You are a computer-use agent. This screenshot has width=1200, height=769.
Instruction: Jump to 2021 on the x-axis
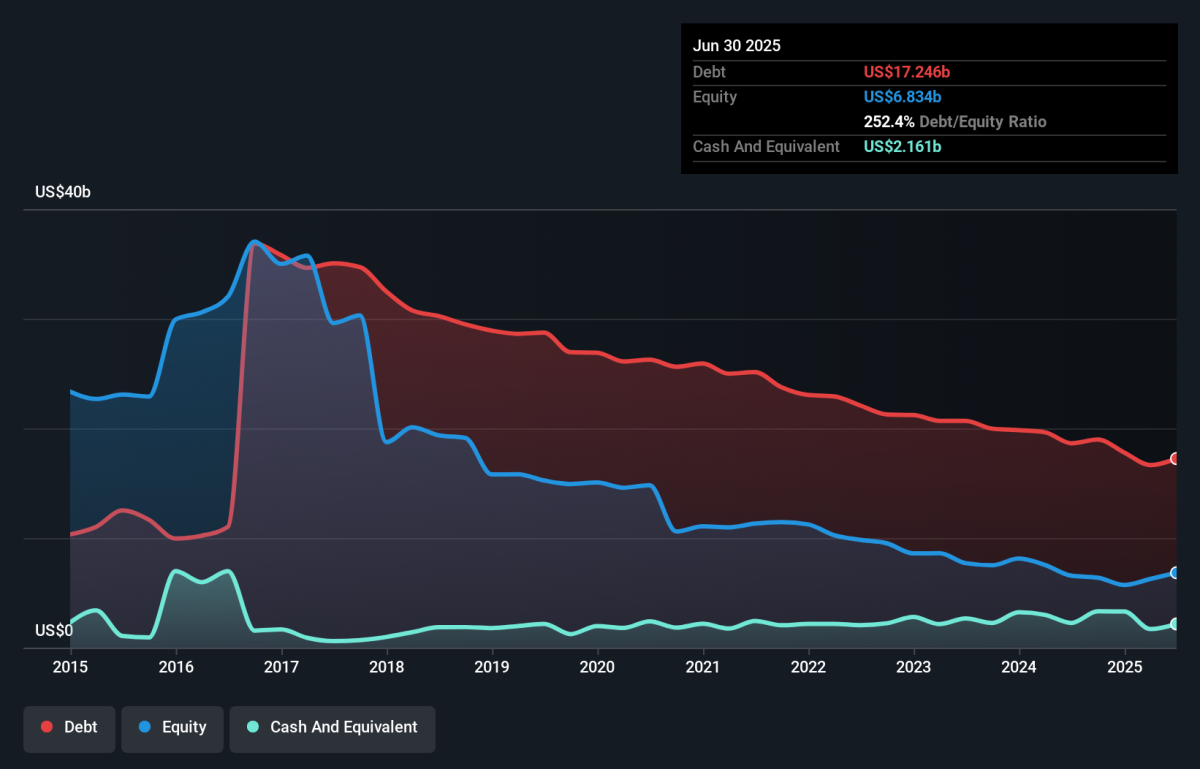(x=703, y=667)
